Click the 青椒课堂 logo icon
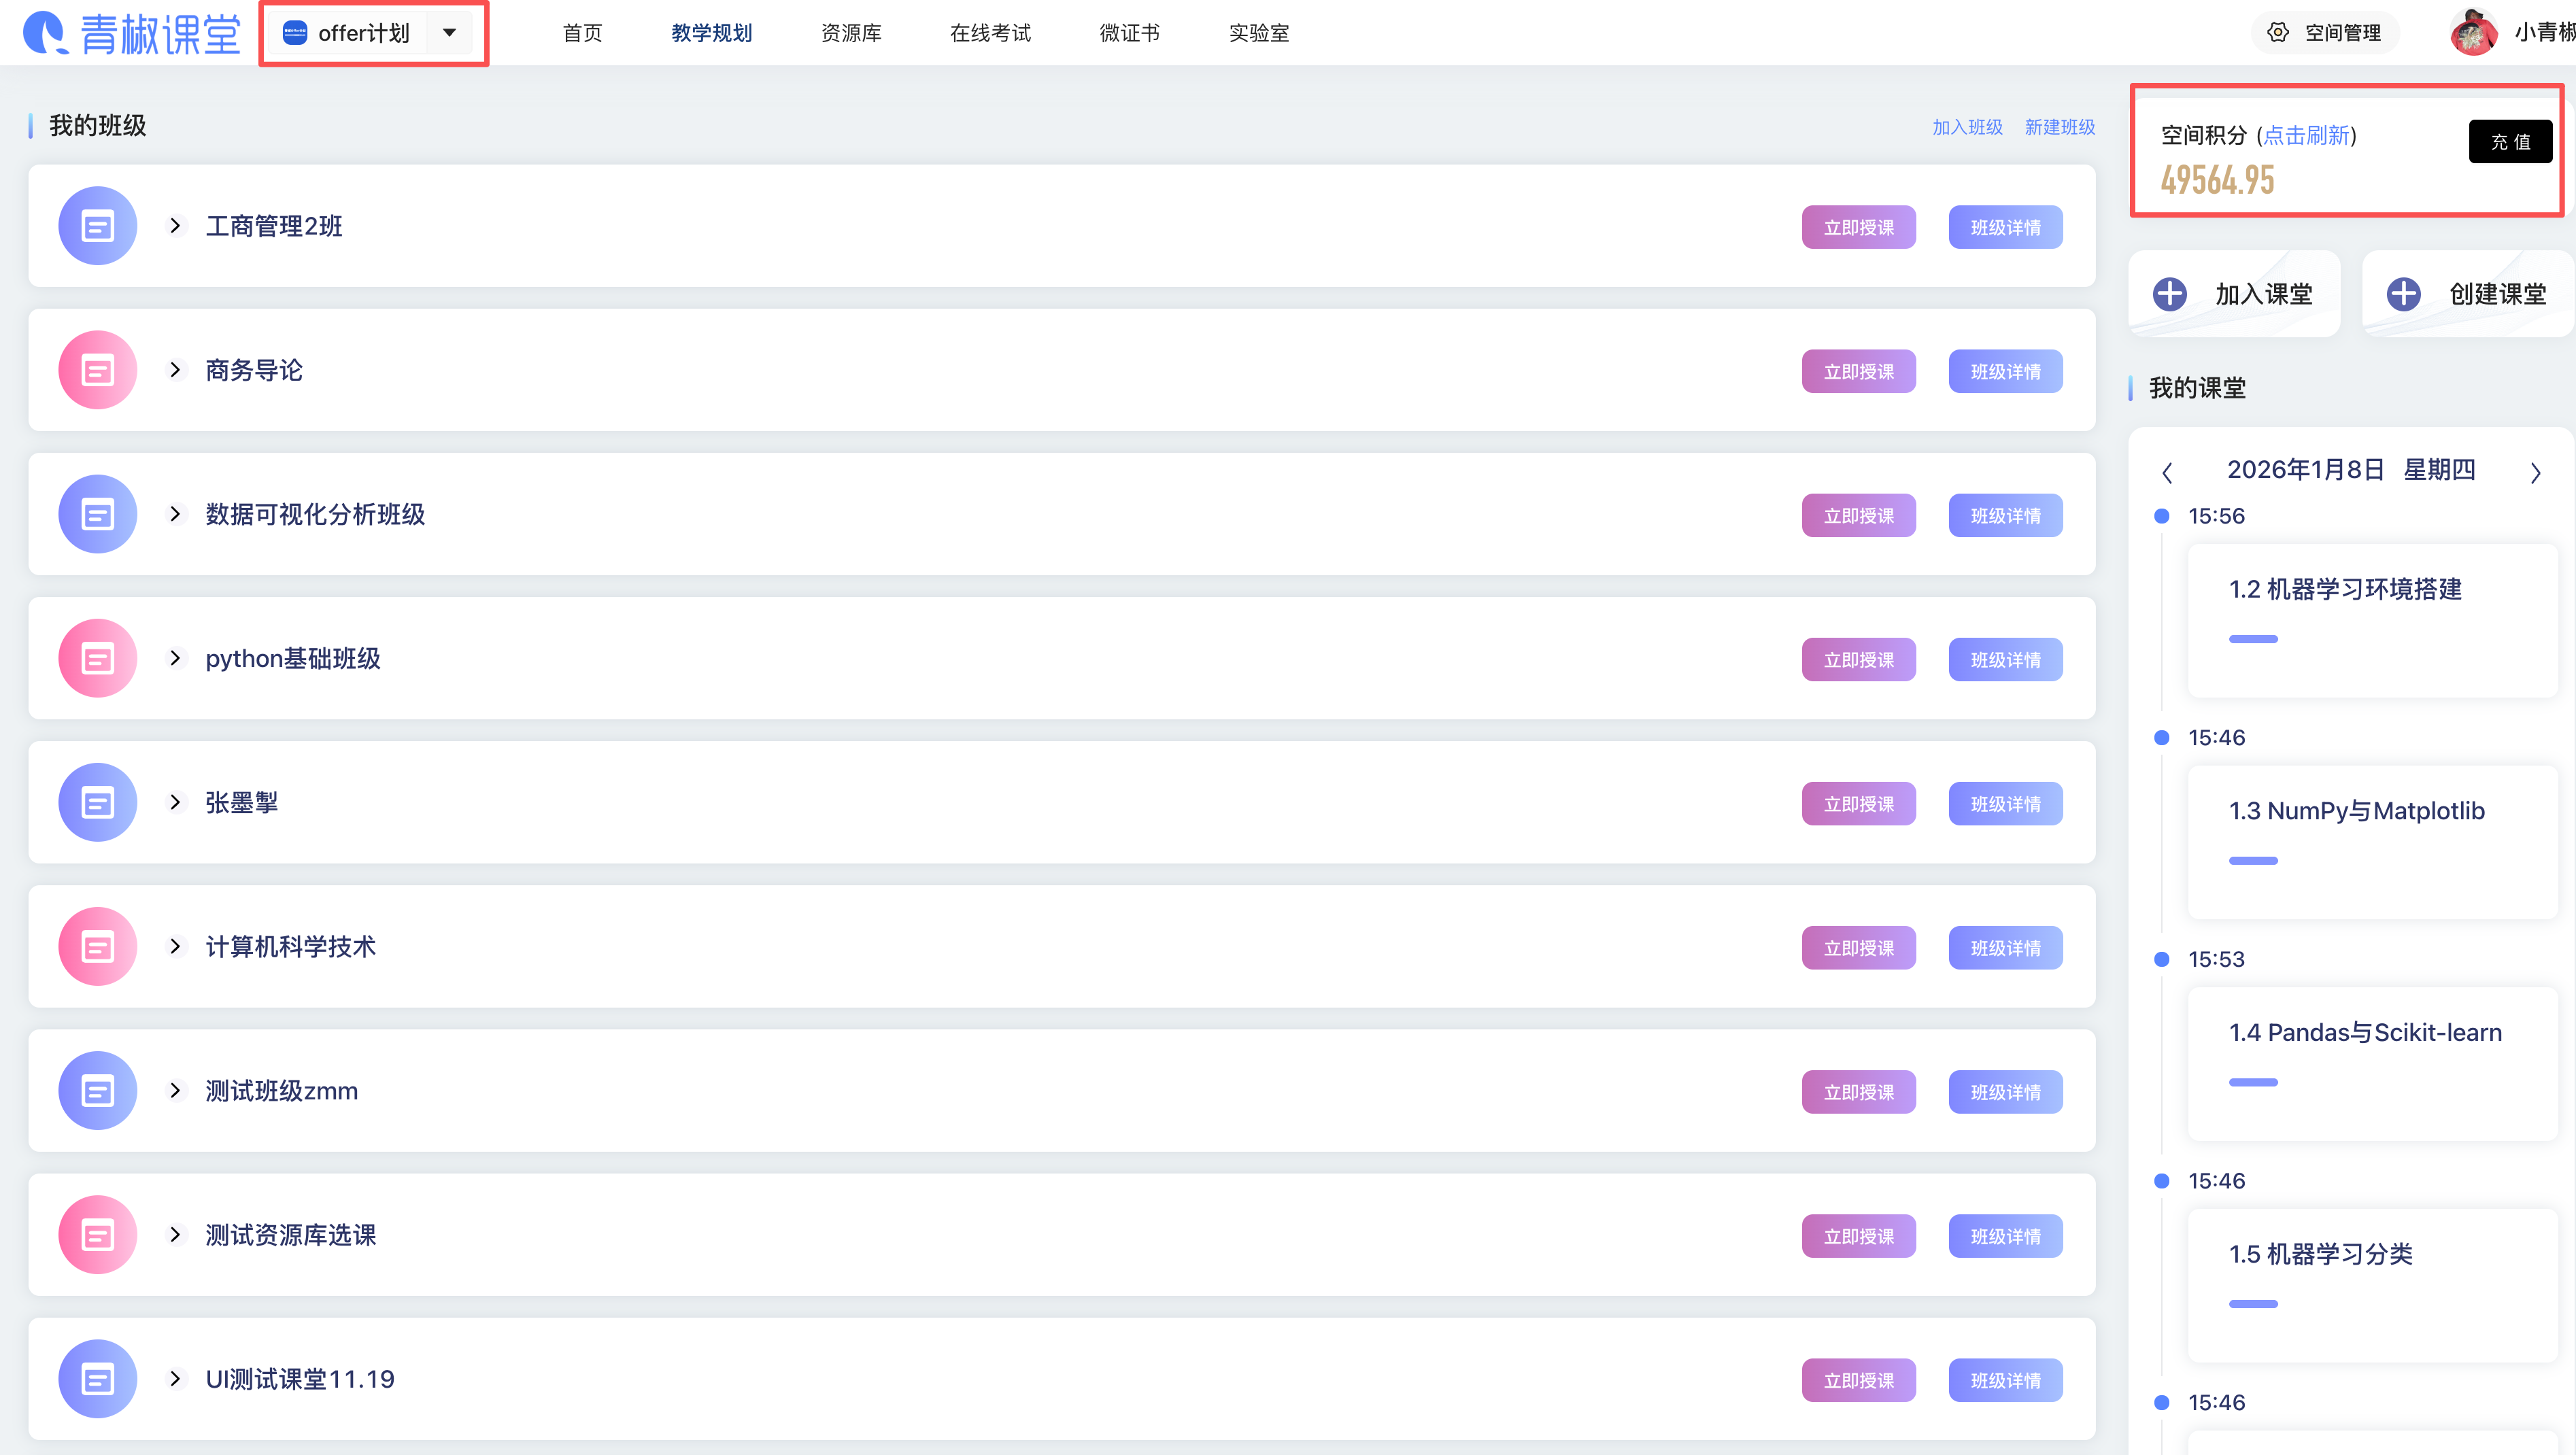The width and height of the screenshot is (2576, 1455). [44, 33]
